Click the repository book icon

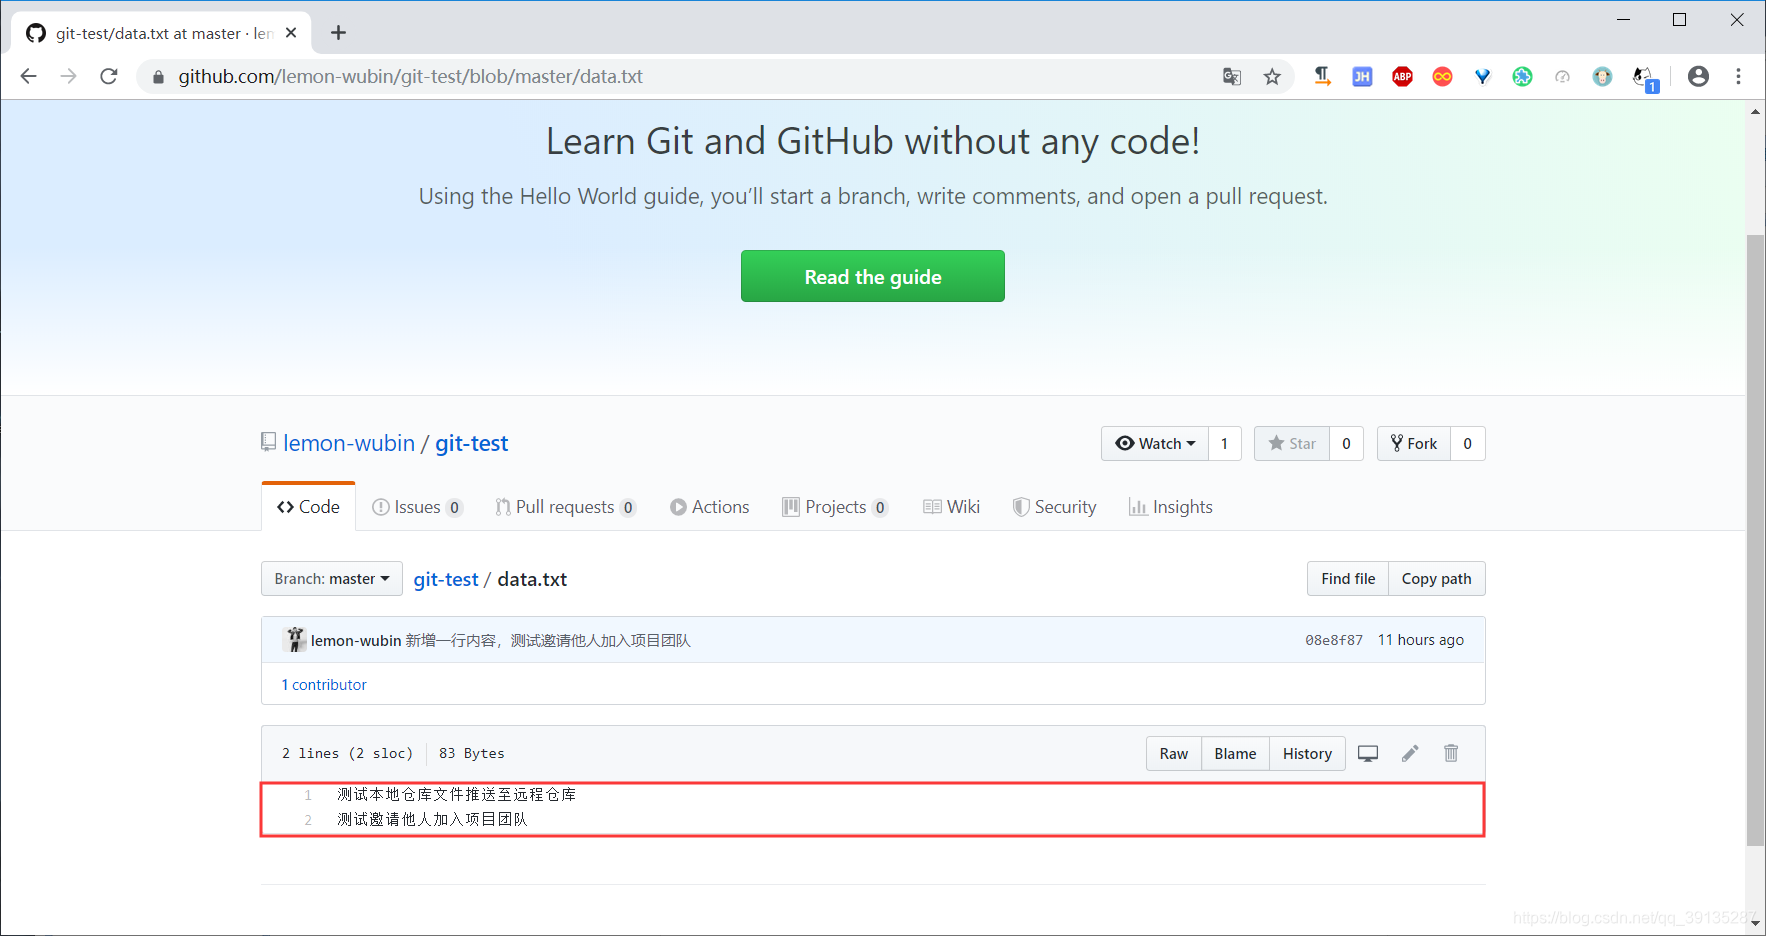(268, 442)
